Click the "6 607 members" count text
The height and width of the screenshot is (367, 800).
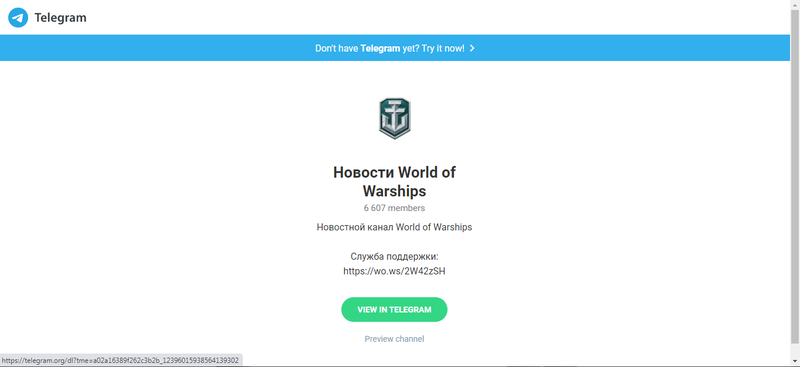pos(394,208)
